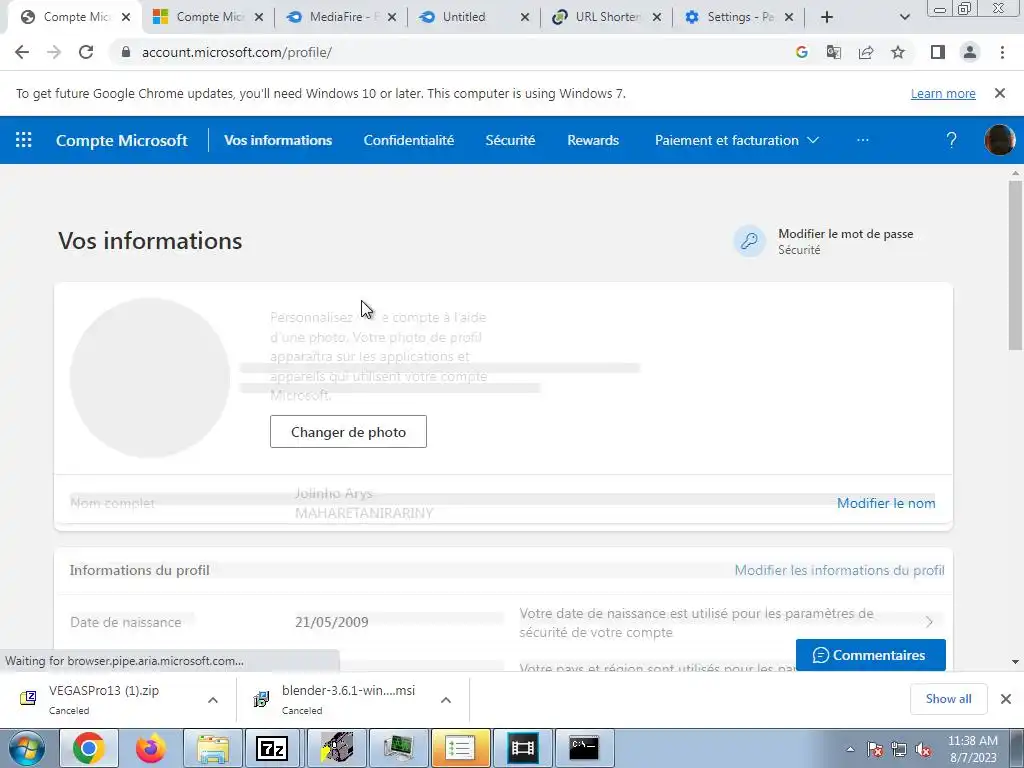Image resolution: width=1024 pixels, height=768 pixels.
Task: Click the Compte Microsoft home link
Action: (x=121, y=140)
